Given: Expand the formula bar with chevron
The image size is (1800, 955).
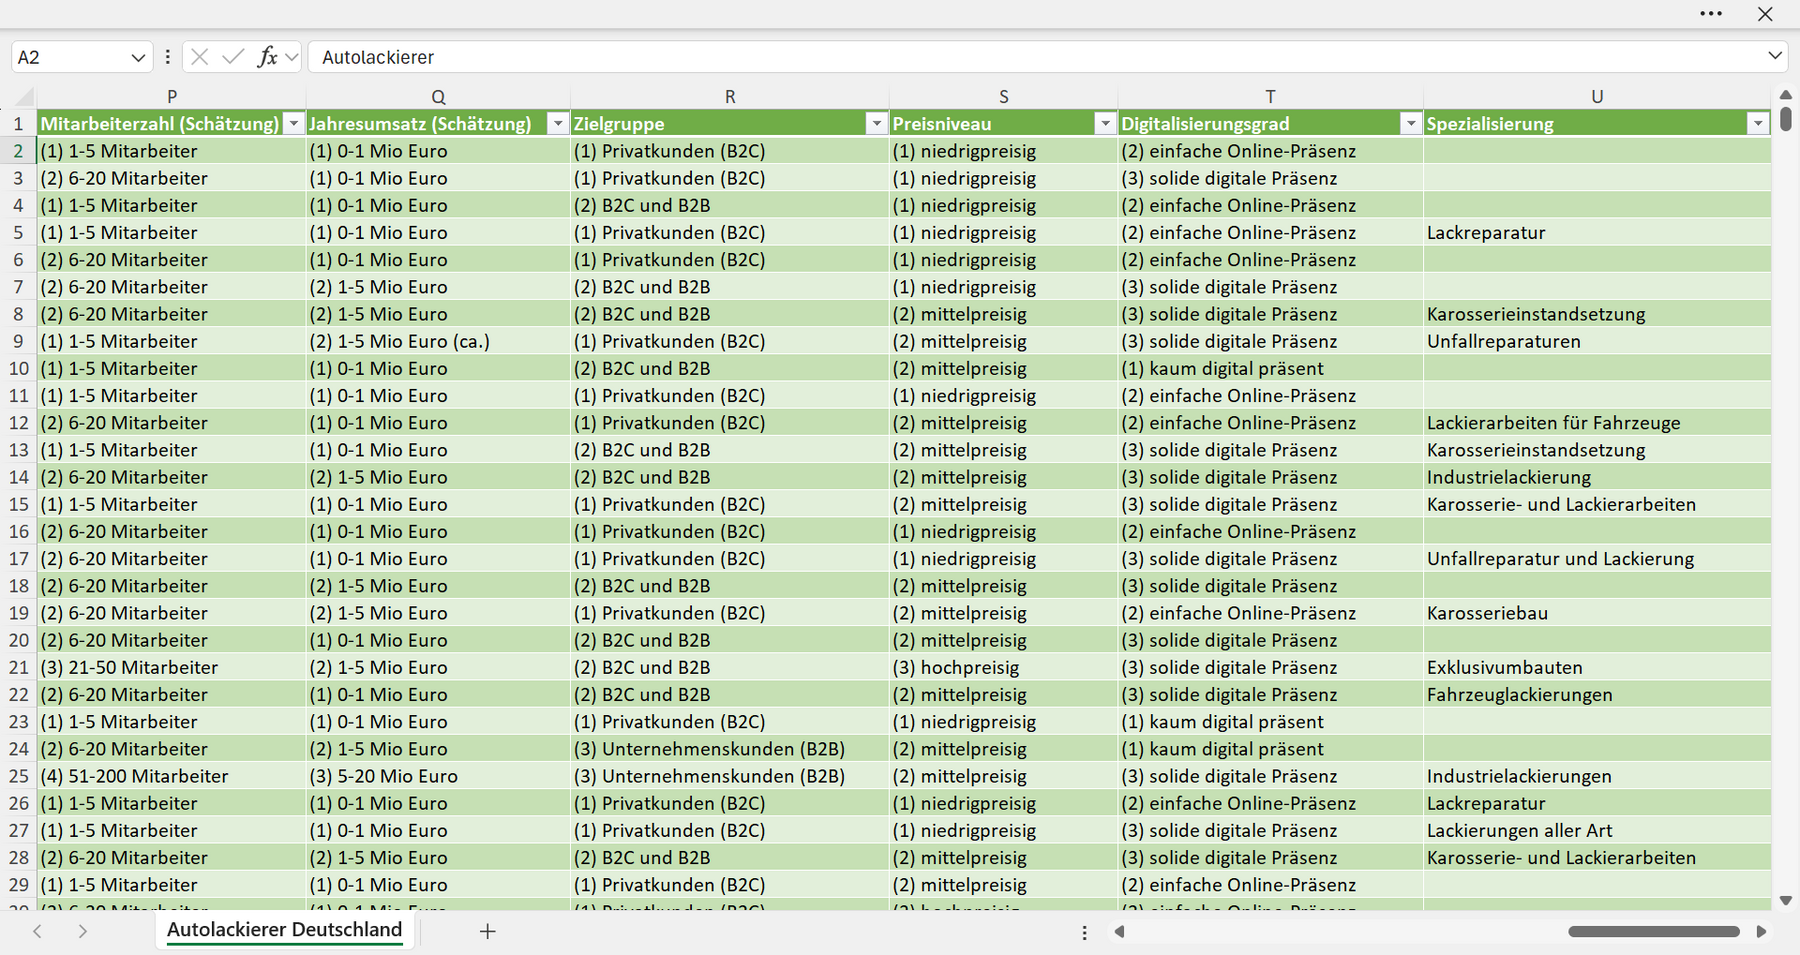Looking at the screenshot, I should pyautogui.click(x=1775, y=56).
